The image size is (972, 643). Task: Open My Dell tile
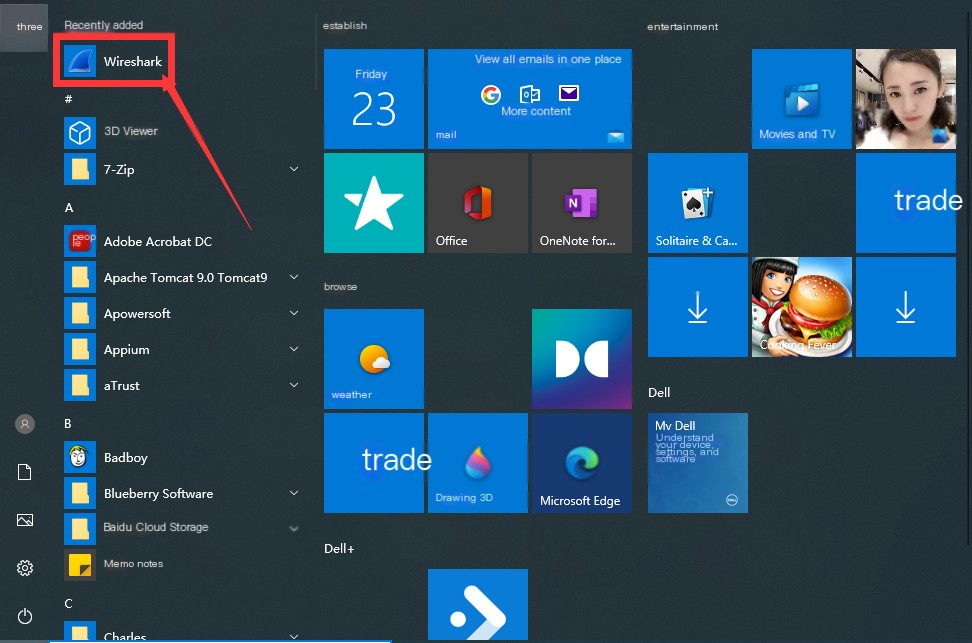(x=698, y=463)
